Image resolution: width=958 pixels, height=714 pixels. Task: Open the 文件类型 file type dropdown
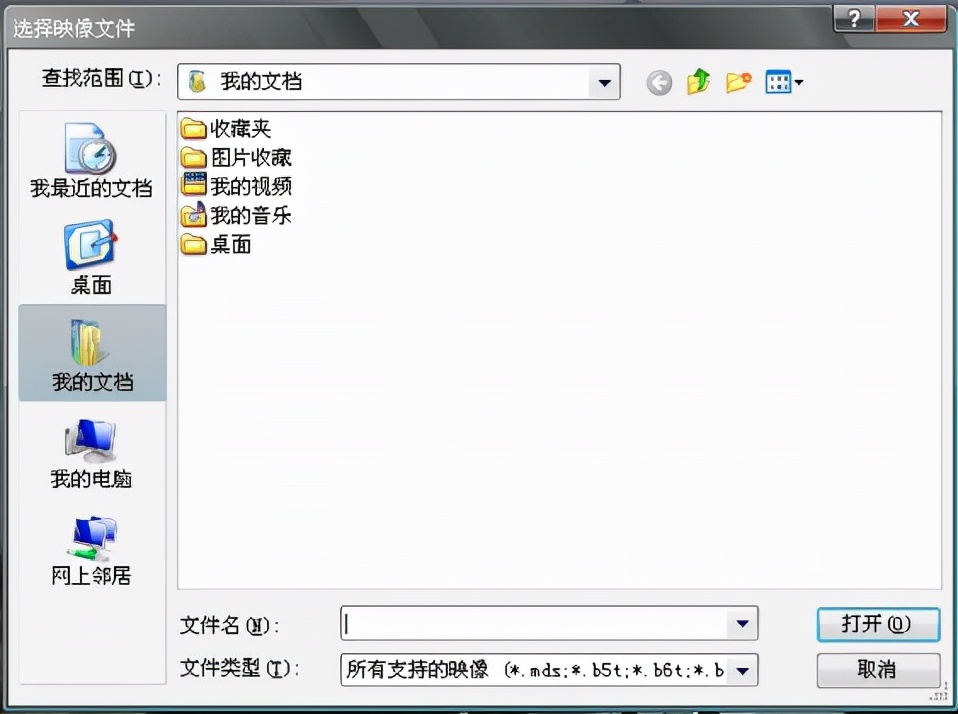(740, 671)
